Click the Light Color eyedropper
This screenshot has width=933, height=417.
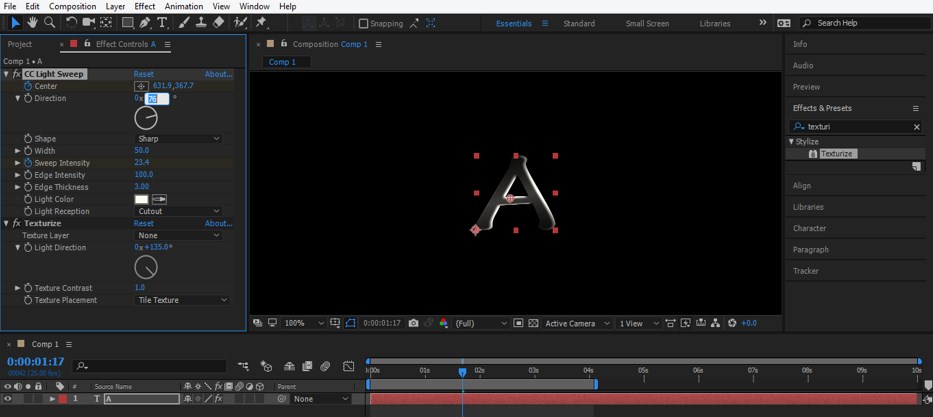tap(159, 199)
